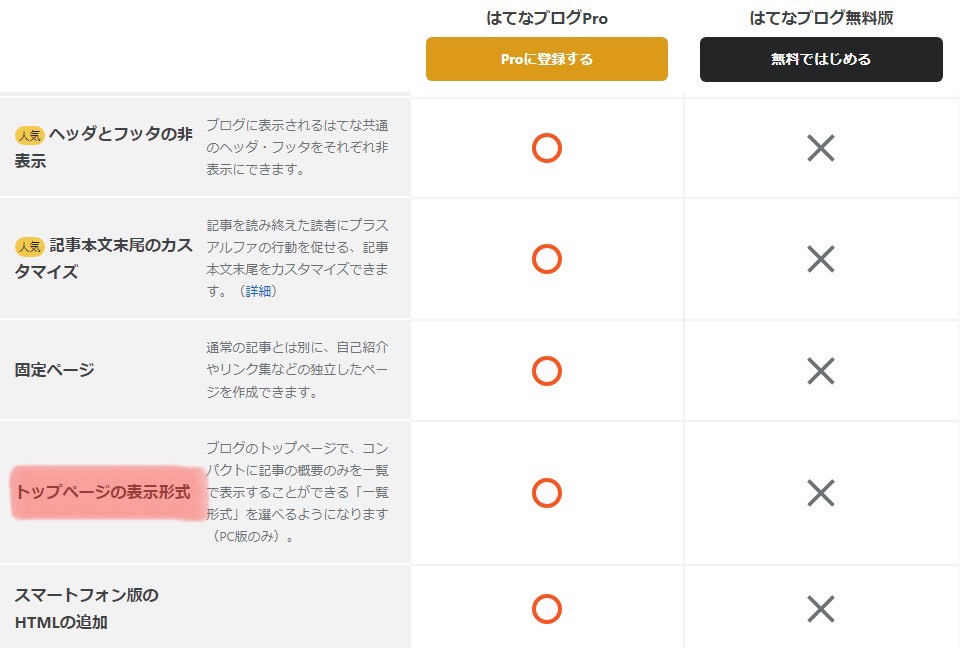Click the 人気 badge beside ヘッダとフッタの非表示
Viewport: 964px width, 648px height.
(30, 135)
